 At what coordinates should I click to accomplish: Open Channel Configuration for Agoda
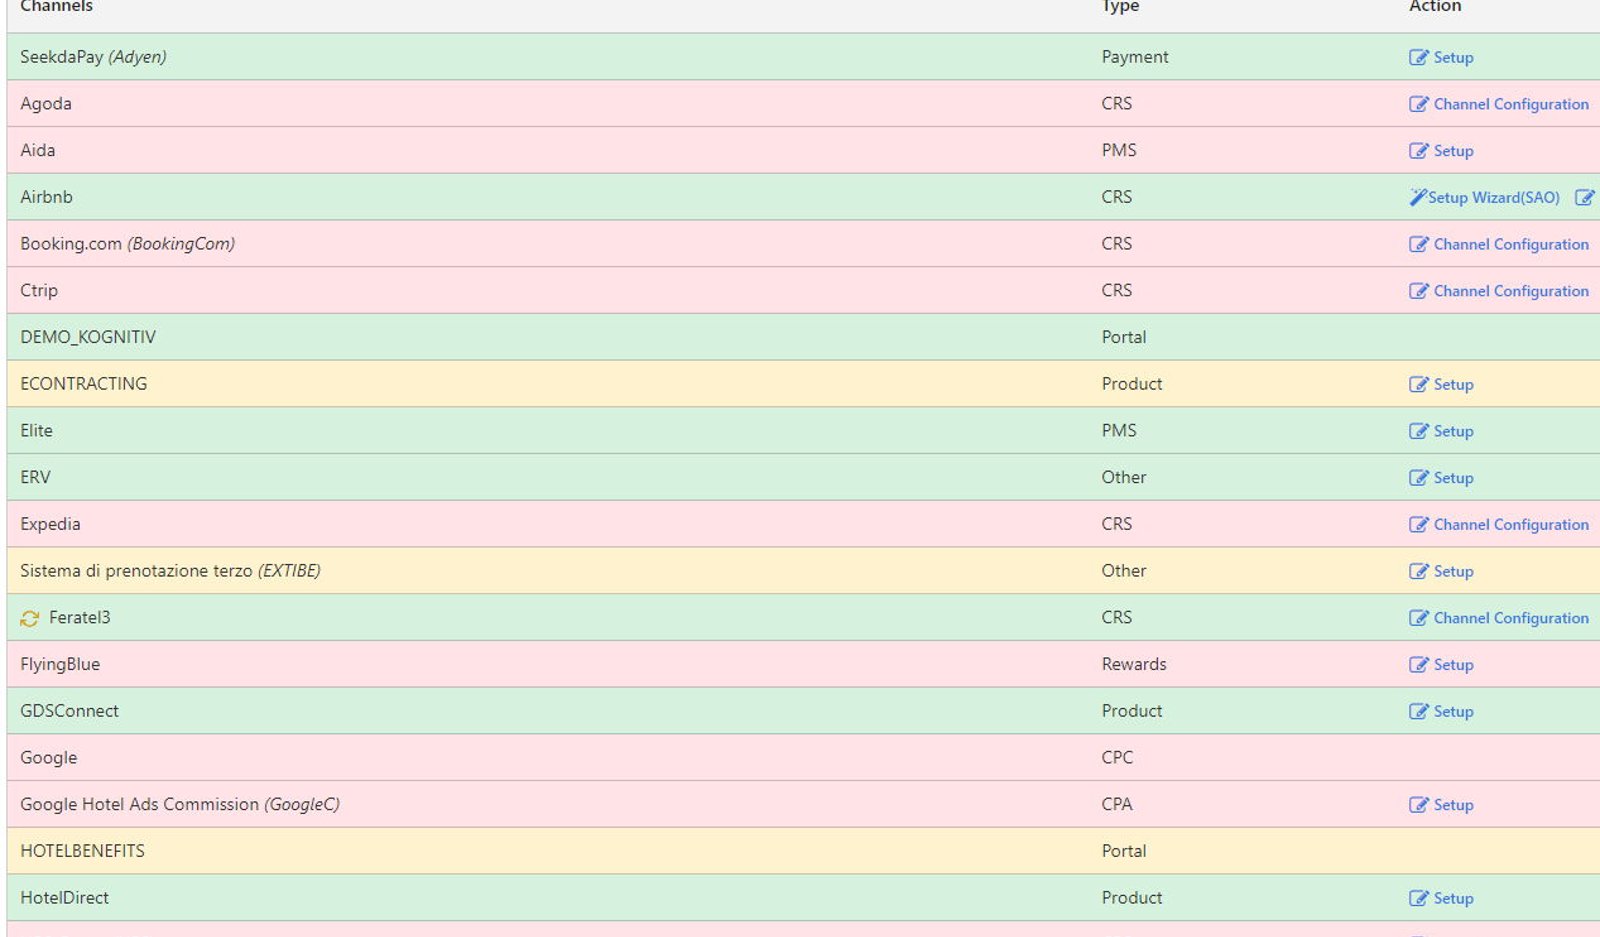pos(1511,104)
